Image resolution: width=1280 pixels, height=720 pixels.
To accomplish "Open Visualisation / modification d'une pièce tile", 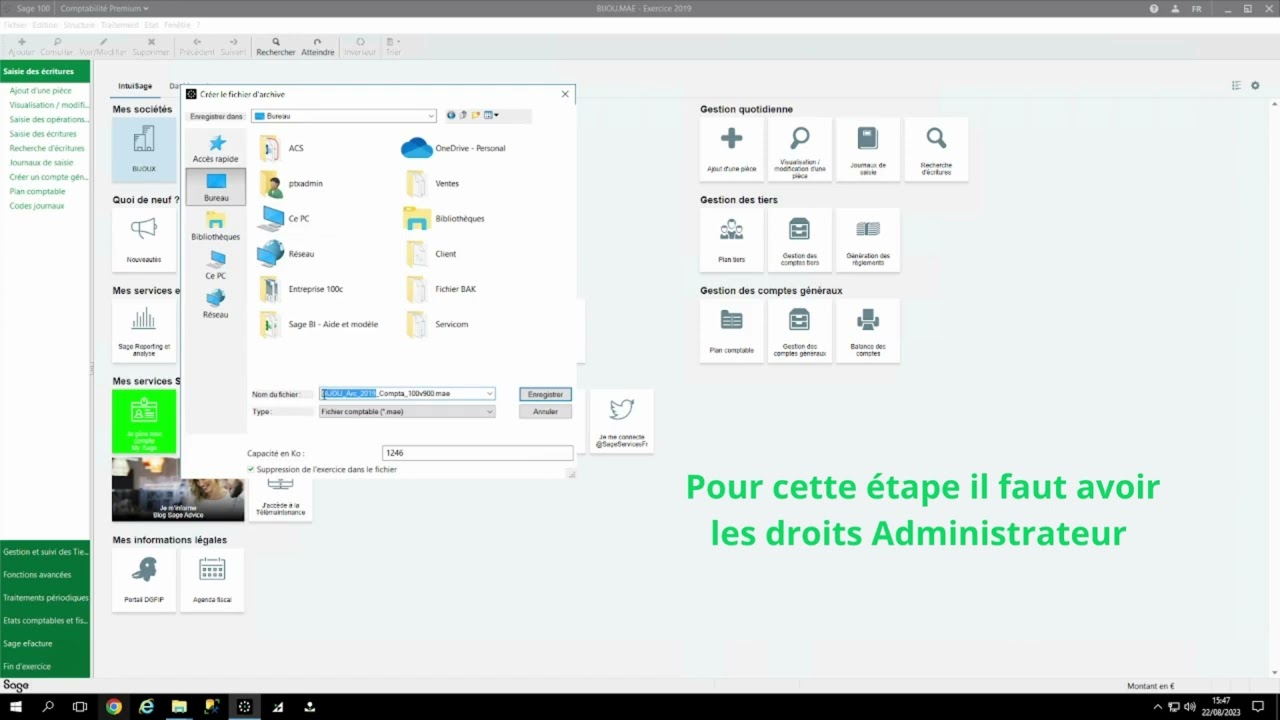I will [800, 149].
